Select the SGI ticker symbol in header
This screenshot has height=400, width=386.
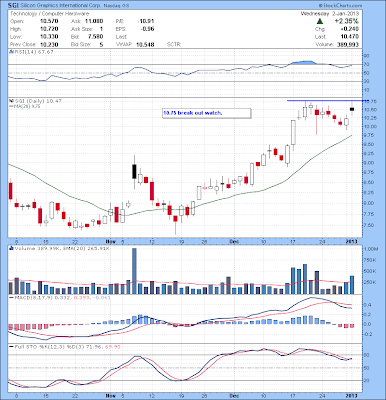(13, 6)
